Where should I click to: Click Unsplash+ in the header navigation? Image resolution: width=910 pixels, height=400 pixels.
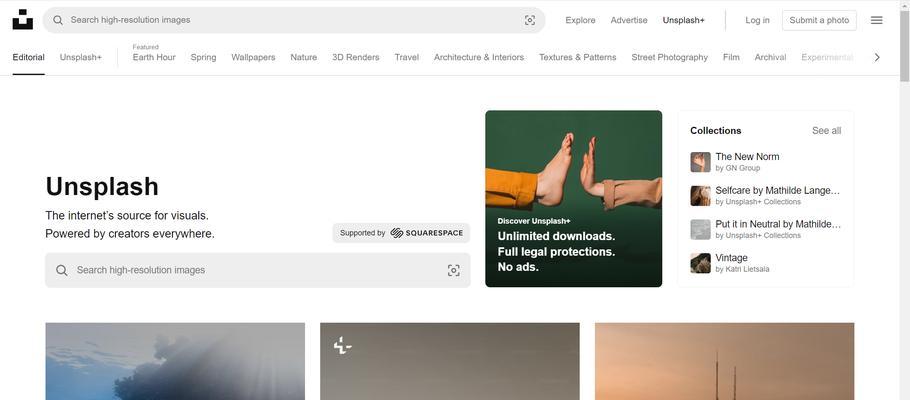coord(684,20)
